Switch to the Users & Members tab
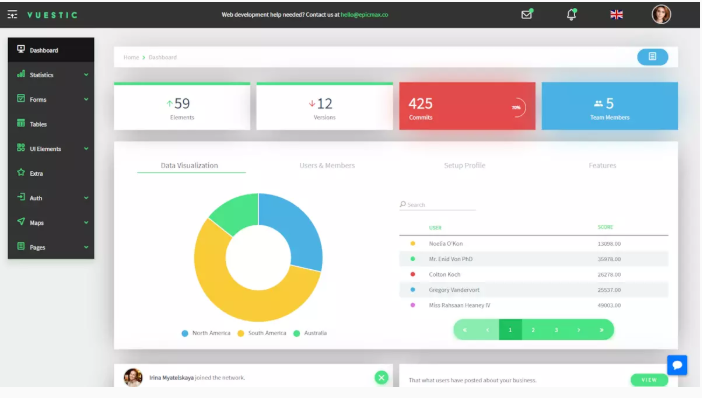 [x=327, y=165]
